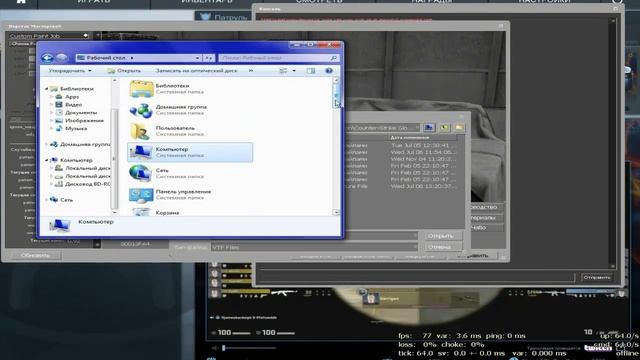Screen dimensions: 640x360
Task: Select the Компьютер item in the file list
Action: tap(190, 152)
